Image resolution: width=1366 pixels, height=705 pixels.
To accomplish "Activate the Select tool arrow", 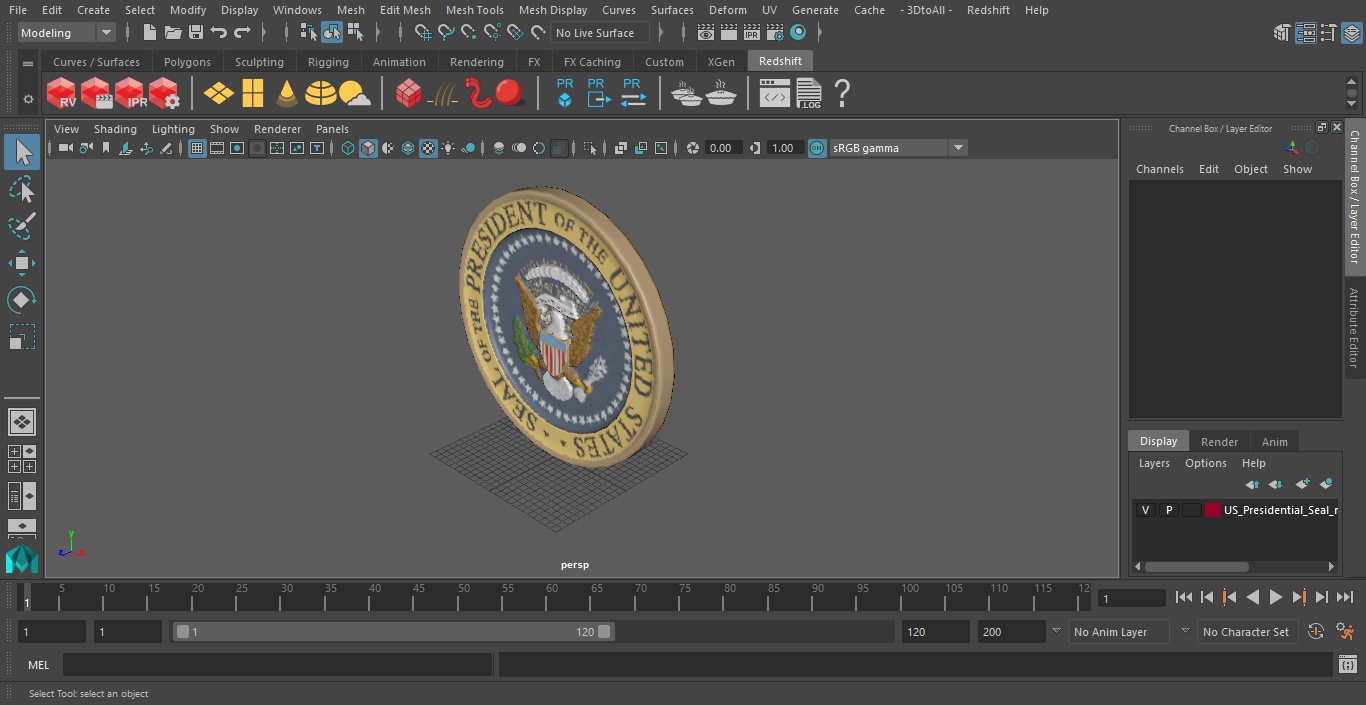I will (22, 152).
